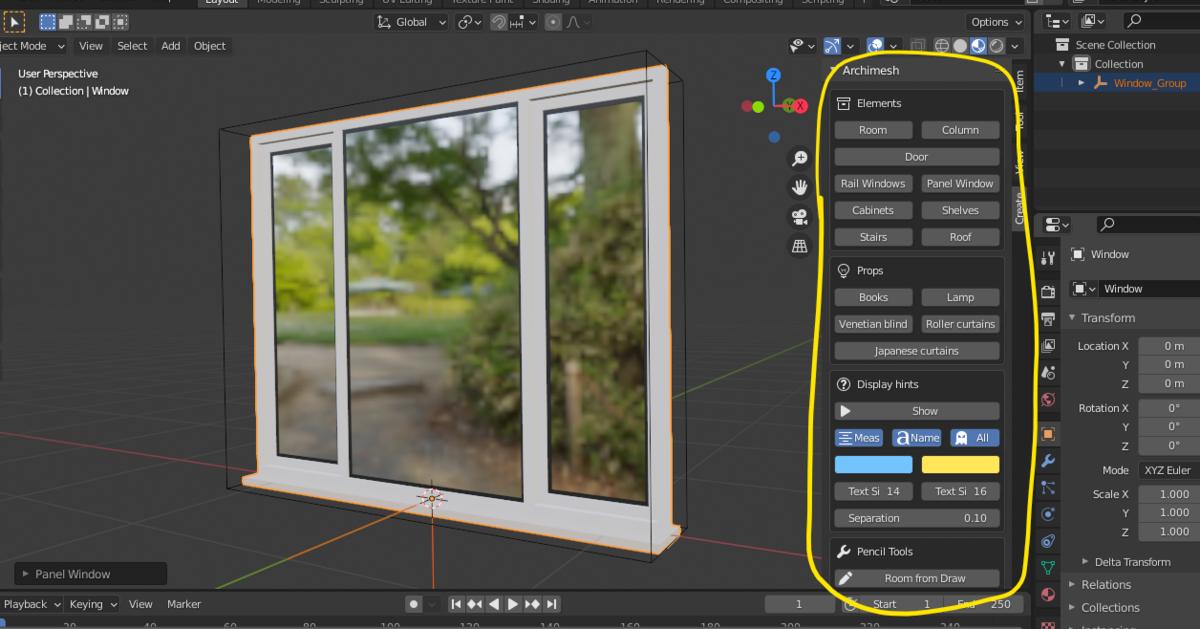Expand the Relations panel

click(x=1072, y=585)
